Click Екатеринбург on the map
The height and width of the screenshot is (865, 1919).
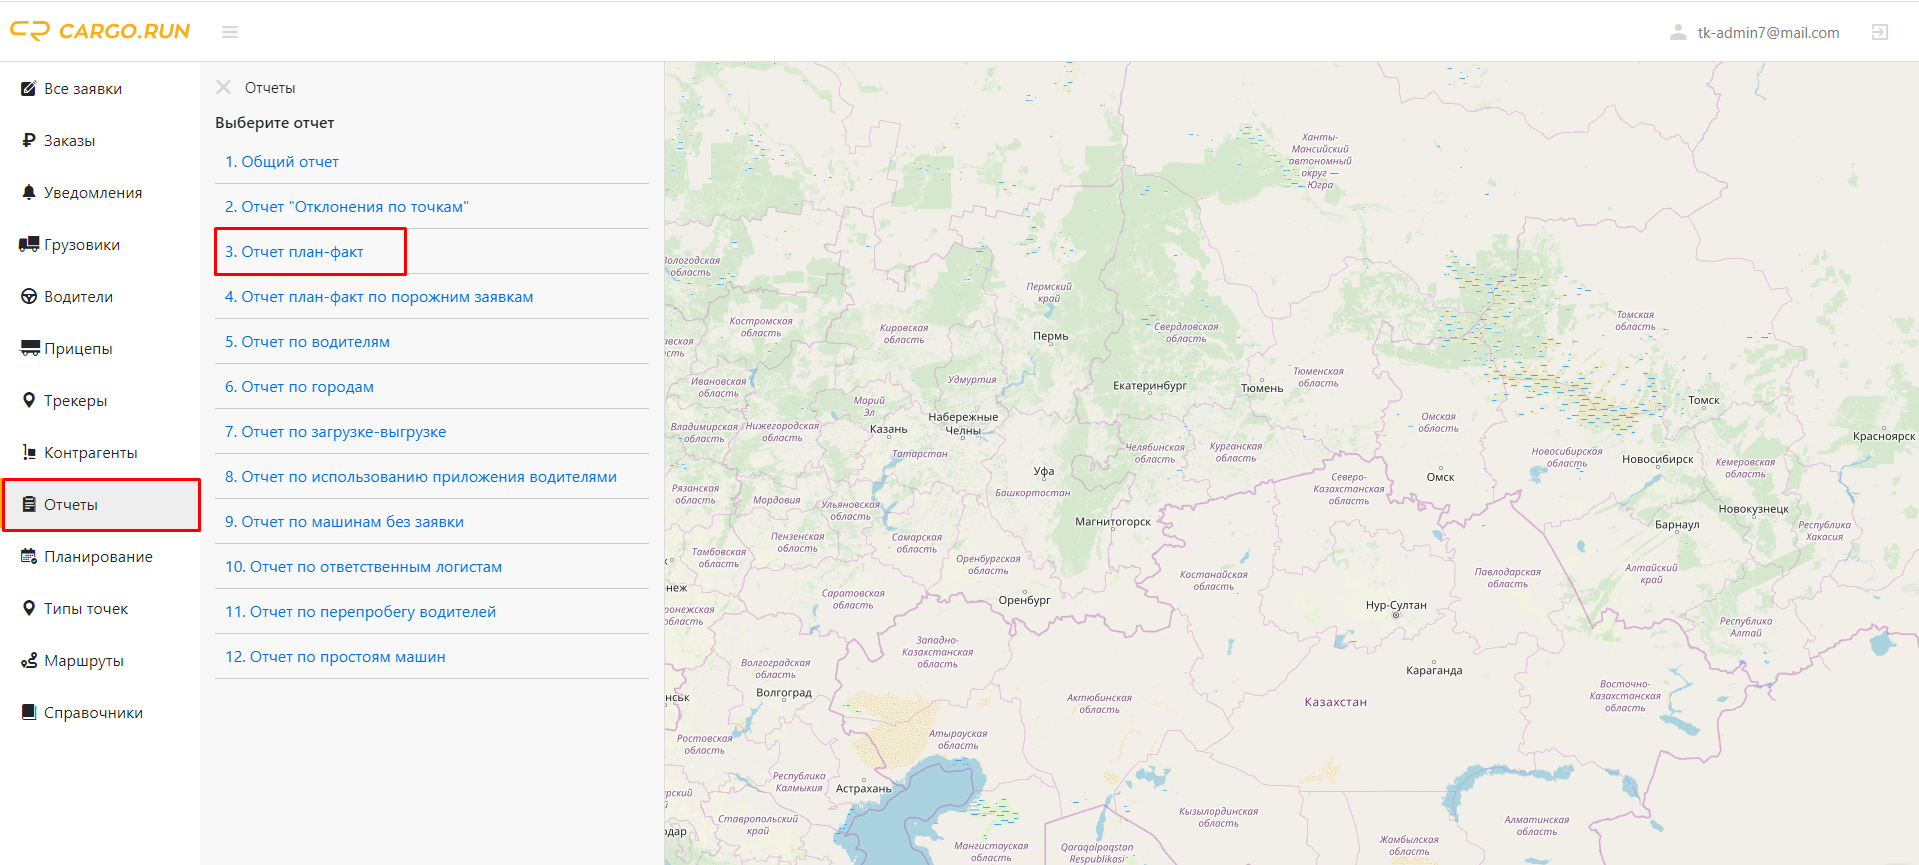(x=1150, y=385)
